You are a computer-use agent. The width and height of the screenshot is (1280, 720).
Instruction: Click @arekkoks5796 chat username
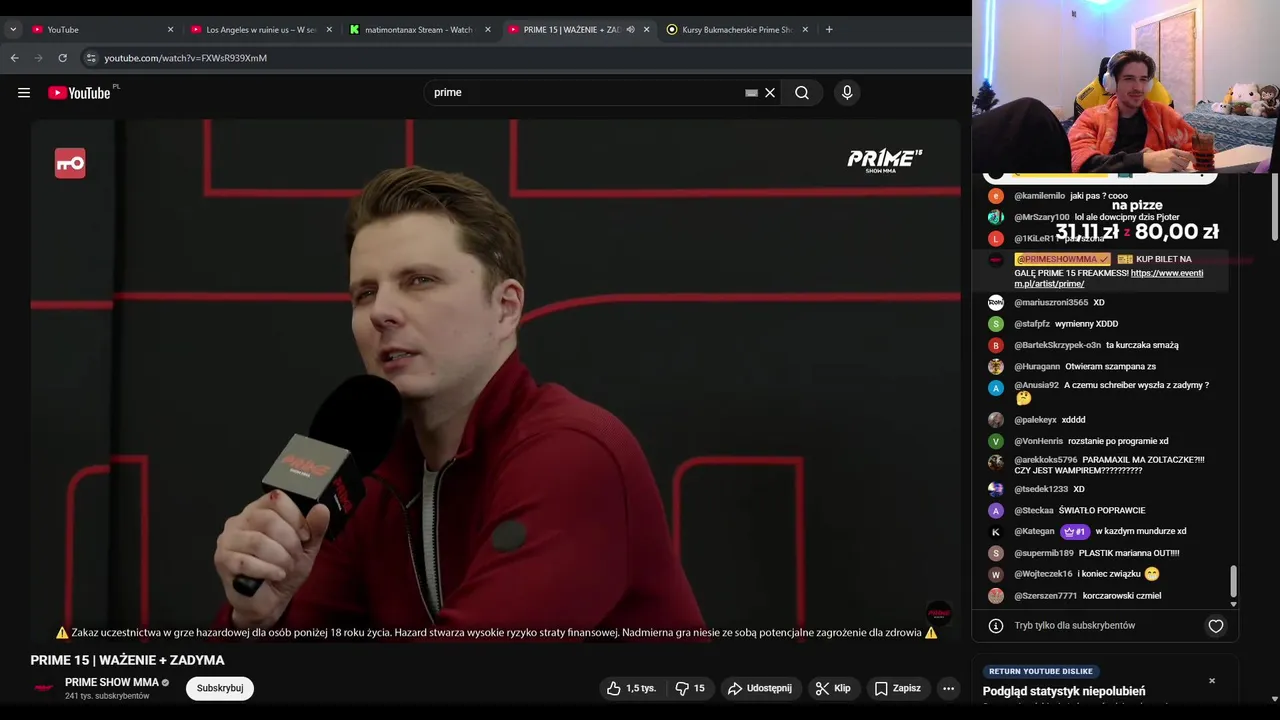(x=1046, y=460)
